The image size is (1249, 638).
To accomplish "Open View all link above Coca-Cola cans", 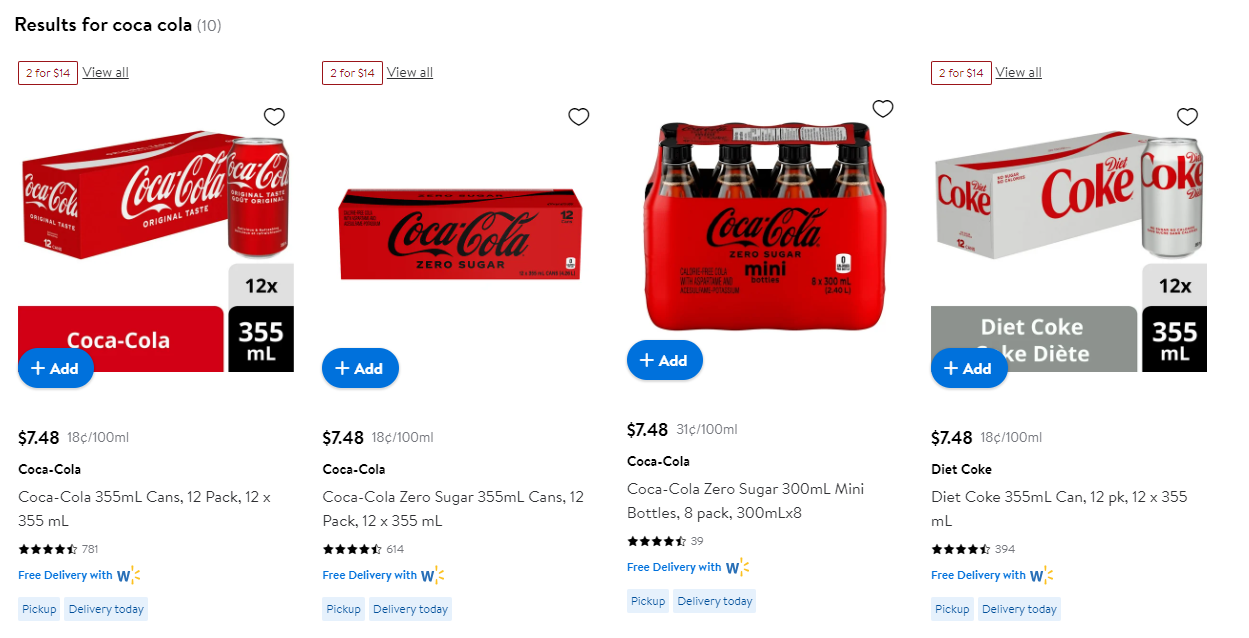I will click(105, 72).
